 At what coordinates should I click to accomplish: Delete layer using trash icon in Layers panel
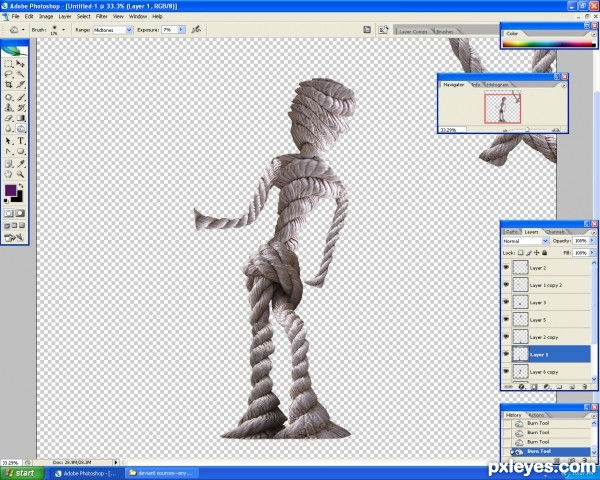(584, 387)
